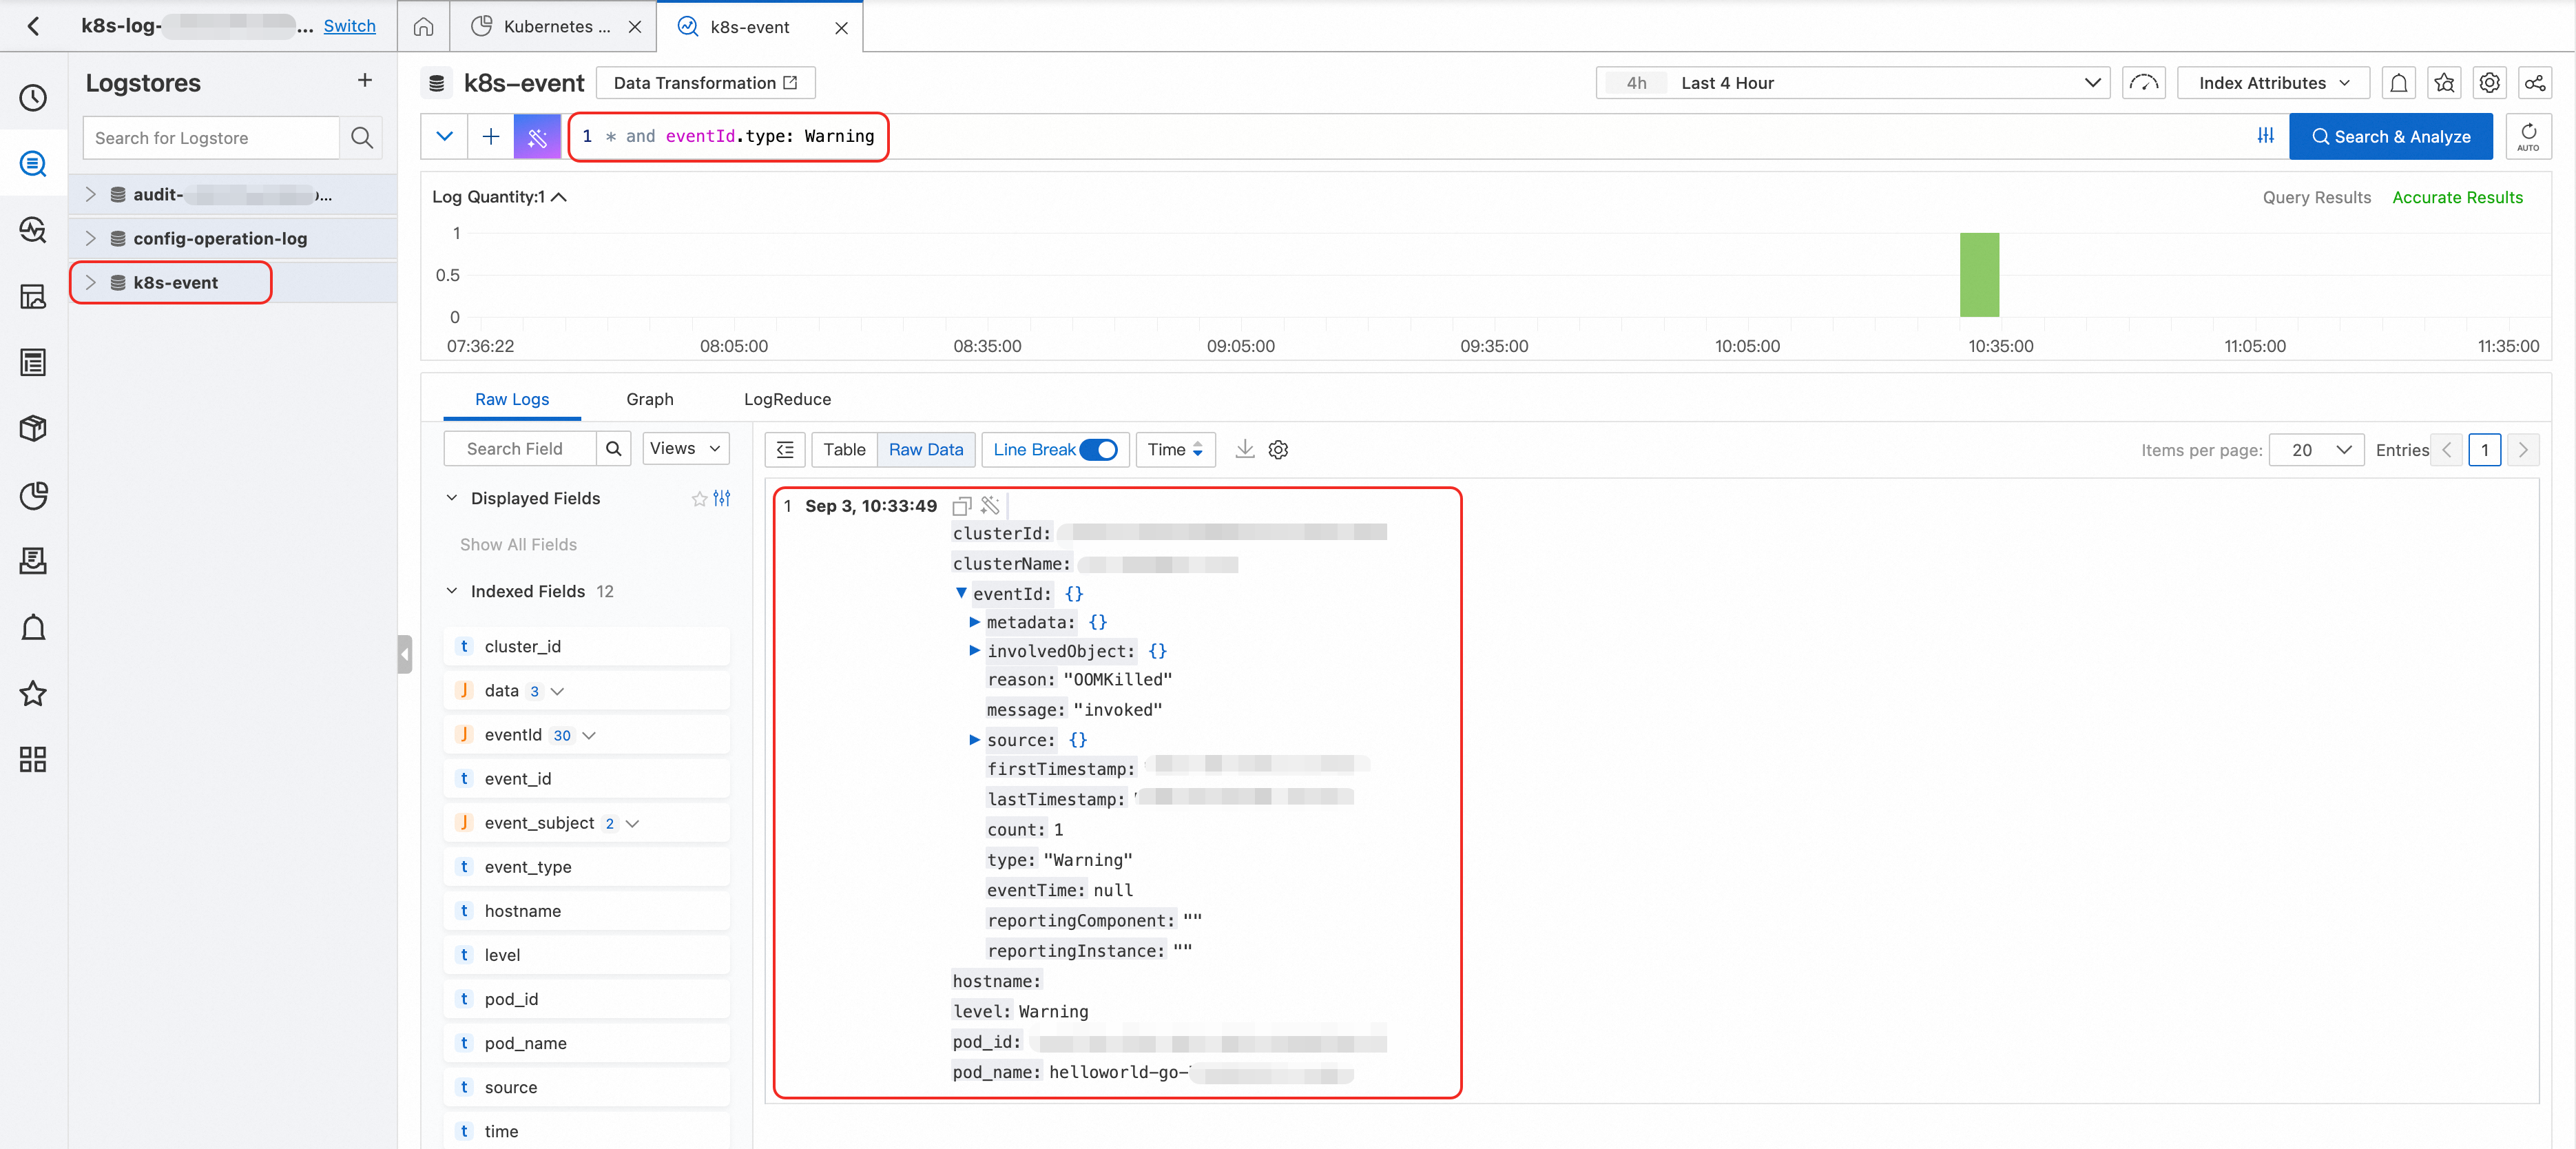The image size is (2576, 1149).
Task: Open the purple AI query assistant icon
Action: click(537, 136)
